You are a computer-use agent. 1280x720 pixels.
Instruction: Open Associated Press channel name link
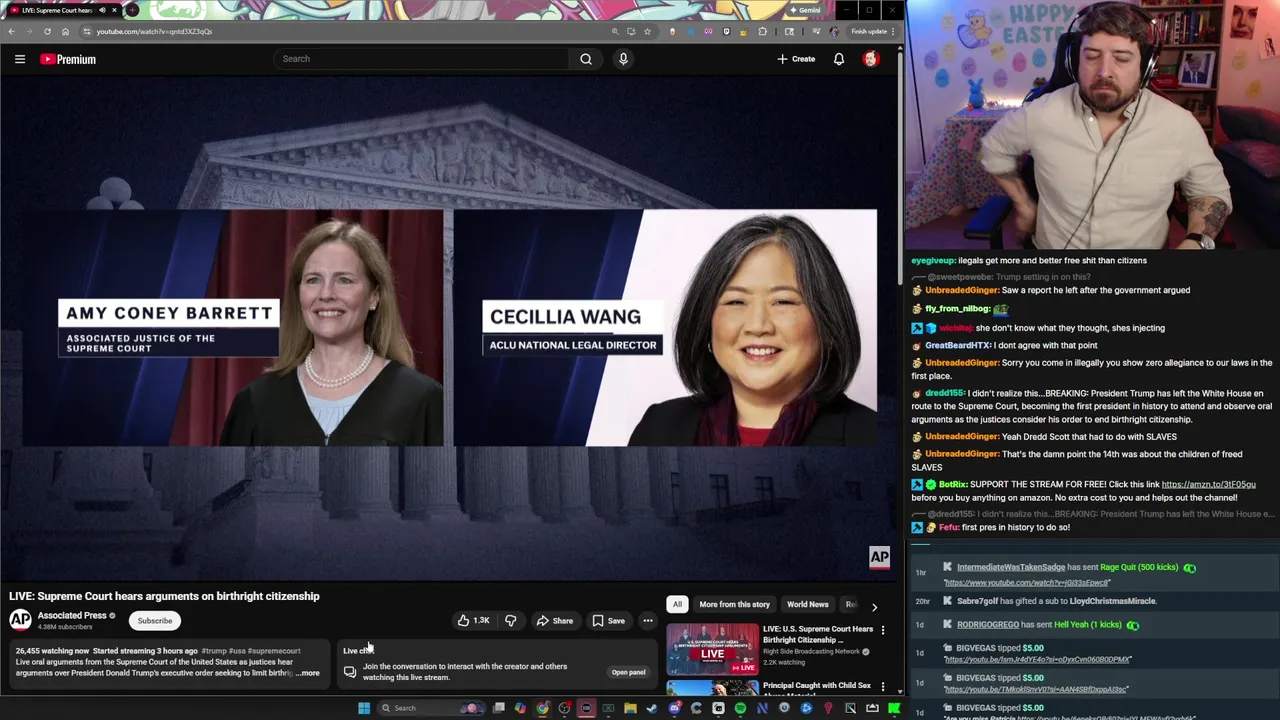coord(72,616)
